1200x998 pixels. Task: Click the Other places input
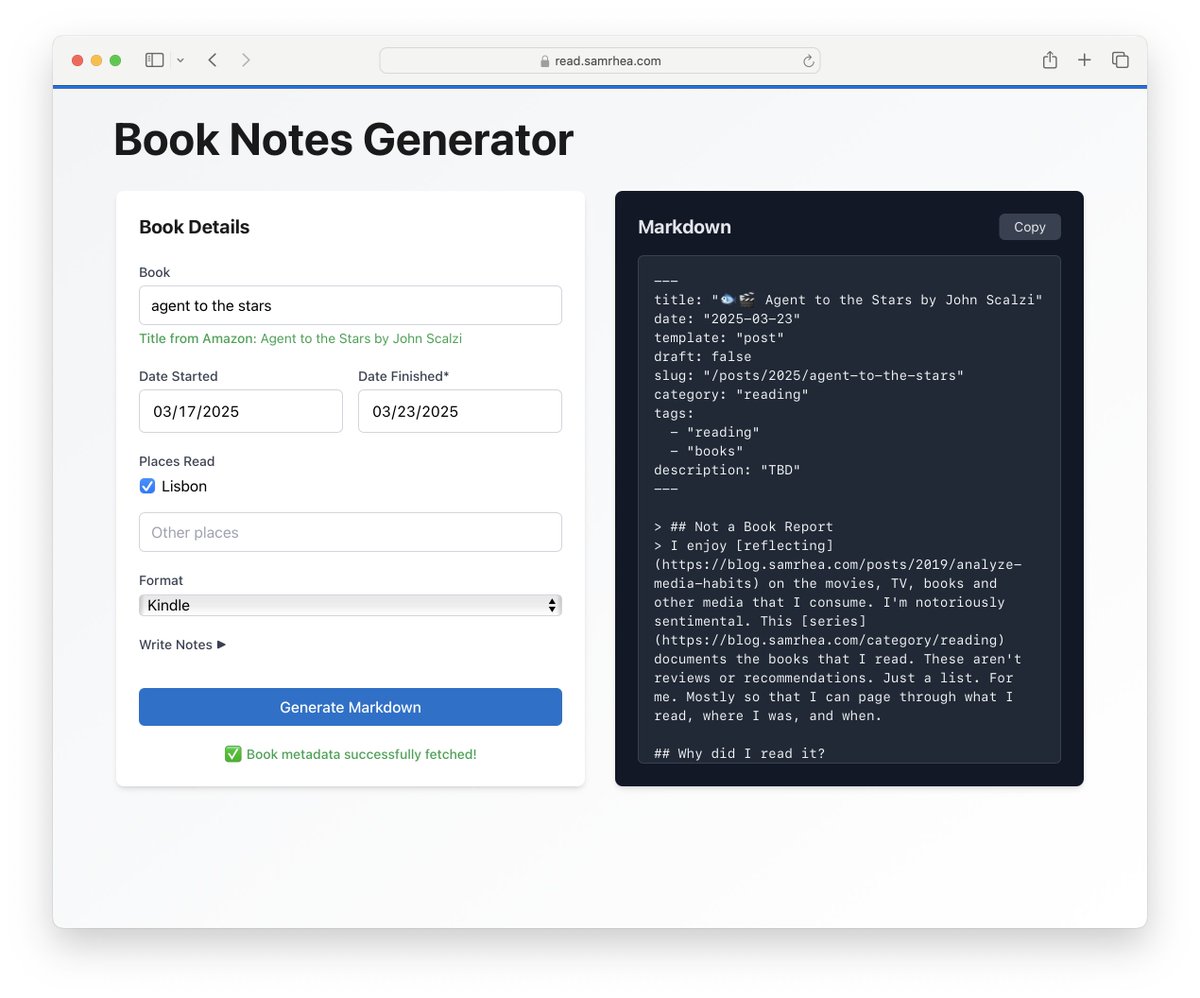[x=350, y=532]
